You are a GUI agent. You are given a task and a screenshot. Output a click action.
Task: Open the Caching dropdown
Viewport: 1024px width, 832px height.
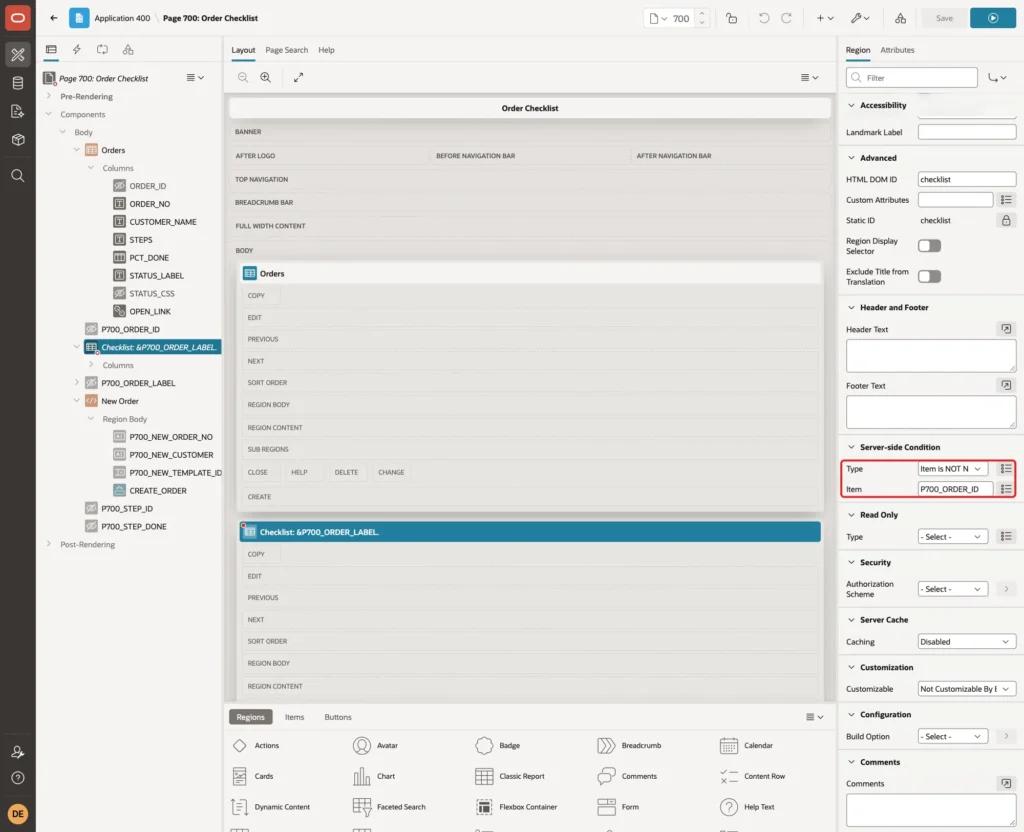coord(967,641)
